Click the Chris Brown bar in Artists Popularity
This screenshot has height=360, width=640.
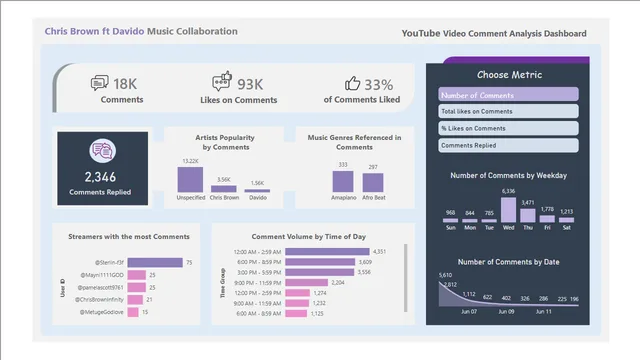[x=224, y=189]
